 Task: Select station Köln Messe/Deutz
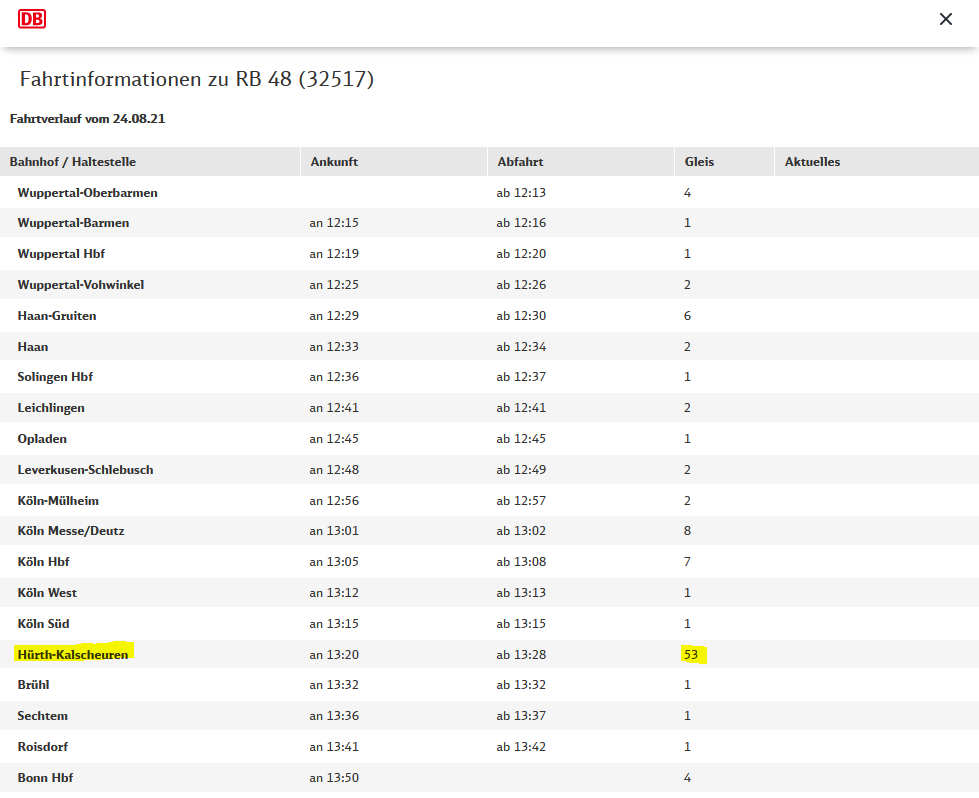(71, 531)
